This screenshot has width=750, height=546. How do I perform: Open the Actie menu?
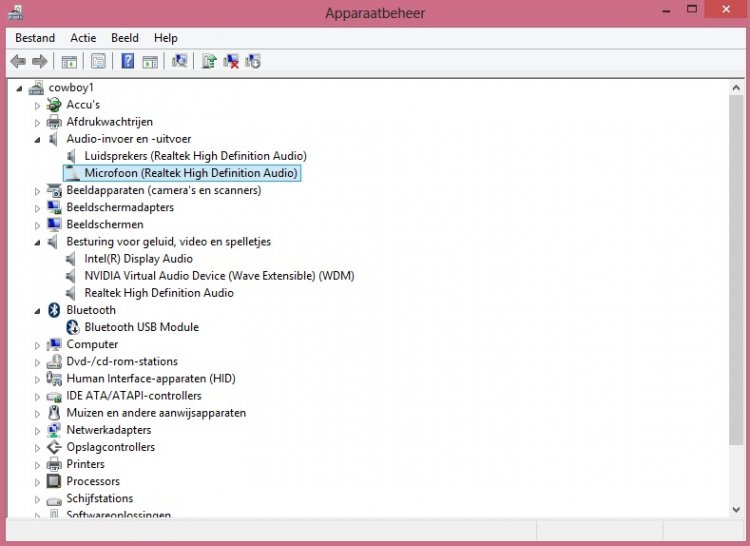click(x=83, y=38)
